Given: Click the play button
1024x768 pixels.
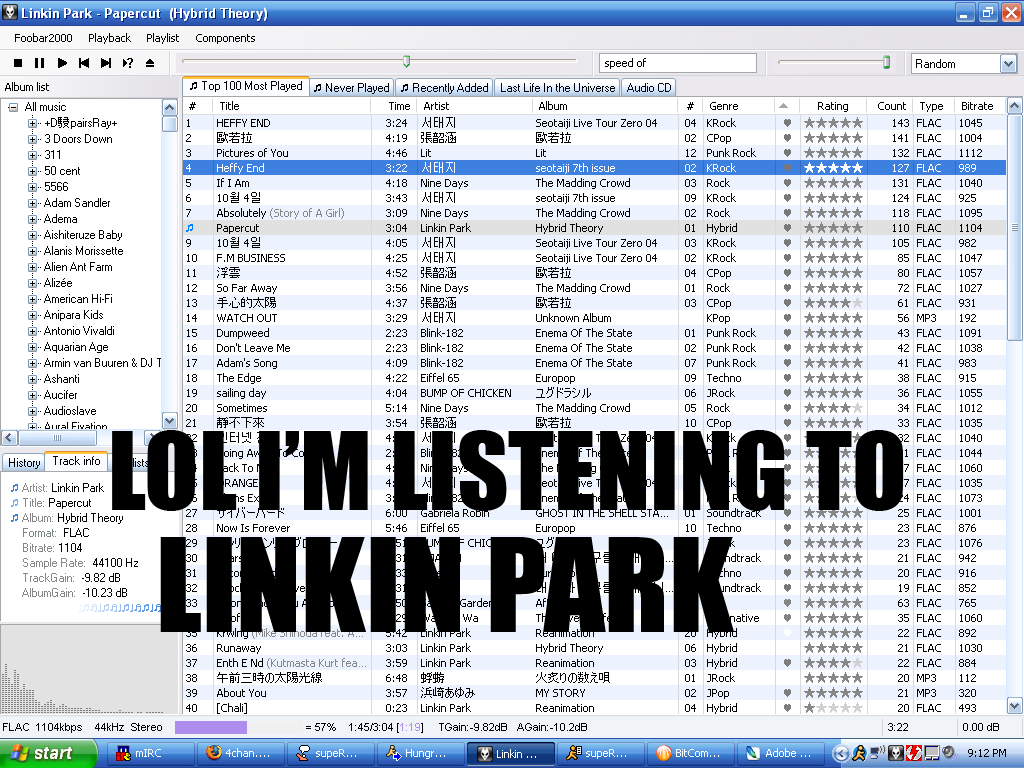Looking at the screenshot, I should (x=62, y=63).
